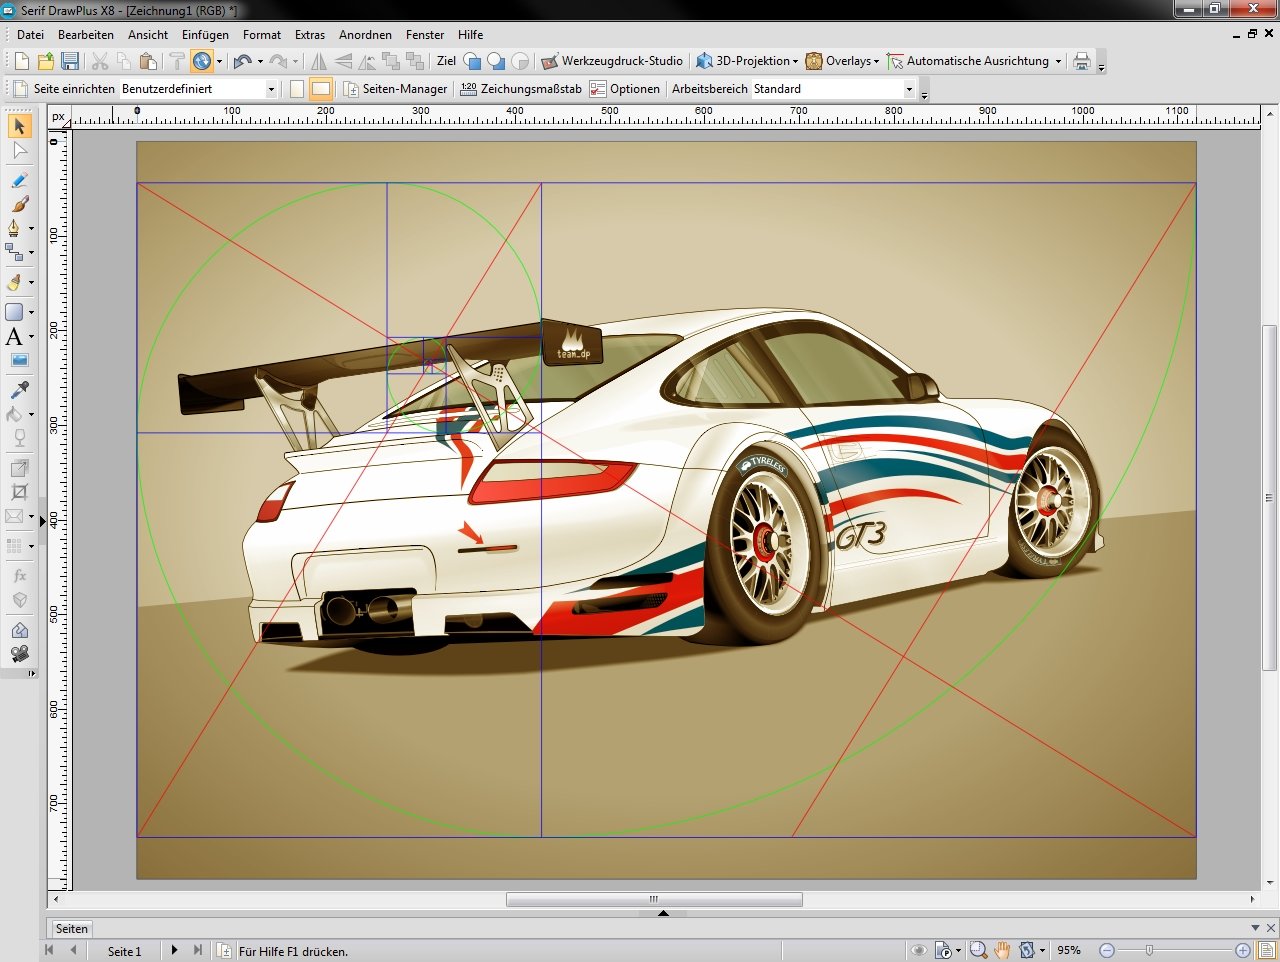
Task: Select the Color Picker eyedropper tool
Action: pos(19,390)
